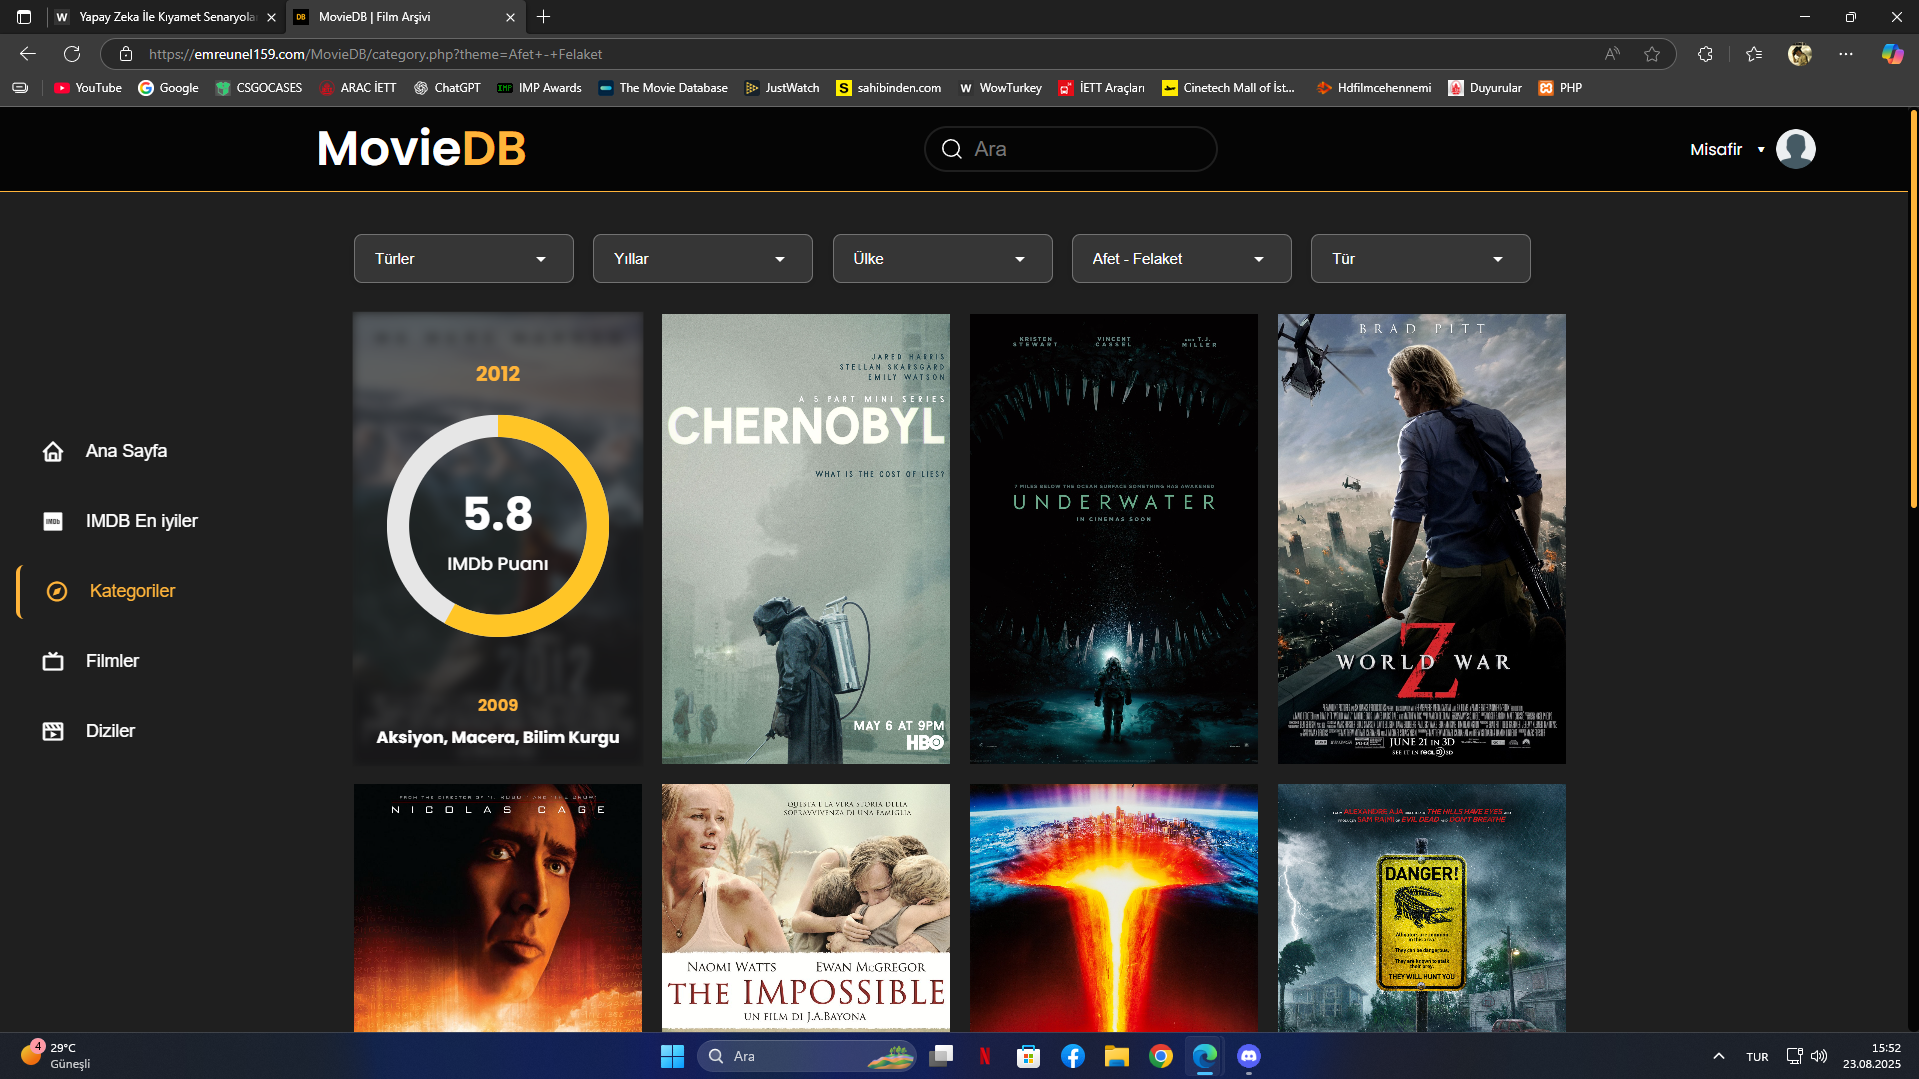Open the YouTube bookmark
1919x1079 pixels.
(88, 88)
